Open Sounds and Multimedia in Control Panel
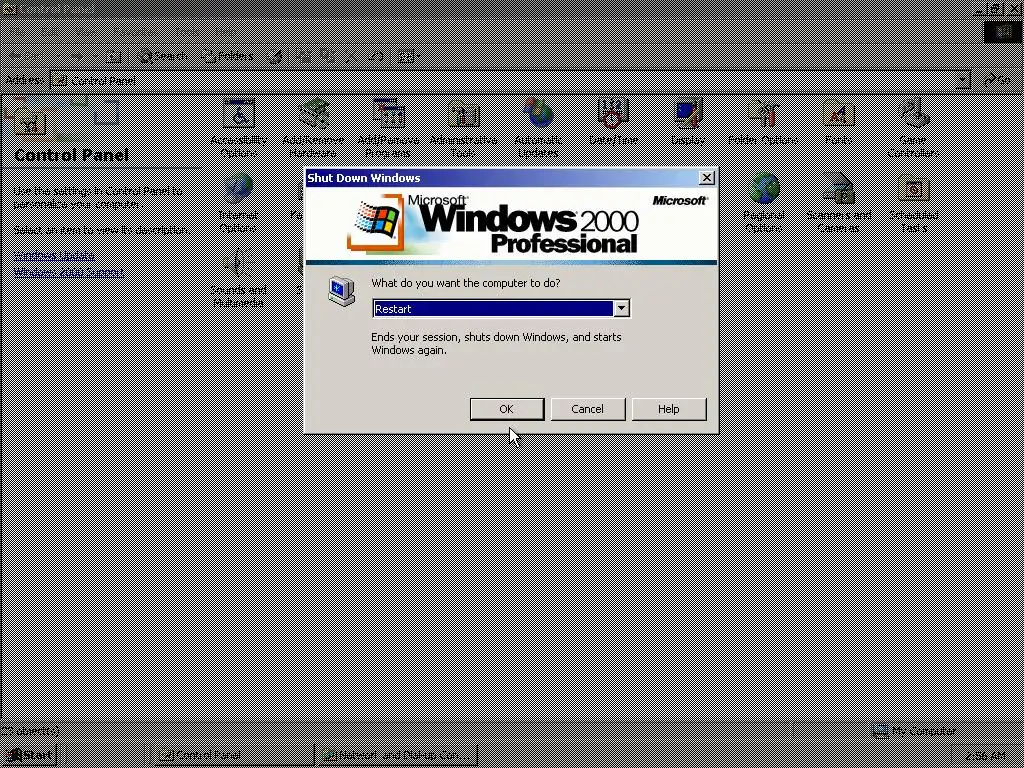The image size is (1024, 768). 238,278
